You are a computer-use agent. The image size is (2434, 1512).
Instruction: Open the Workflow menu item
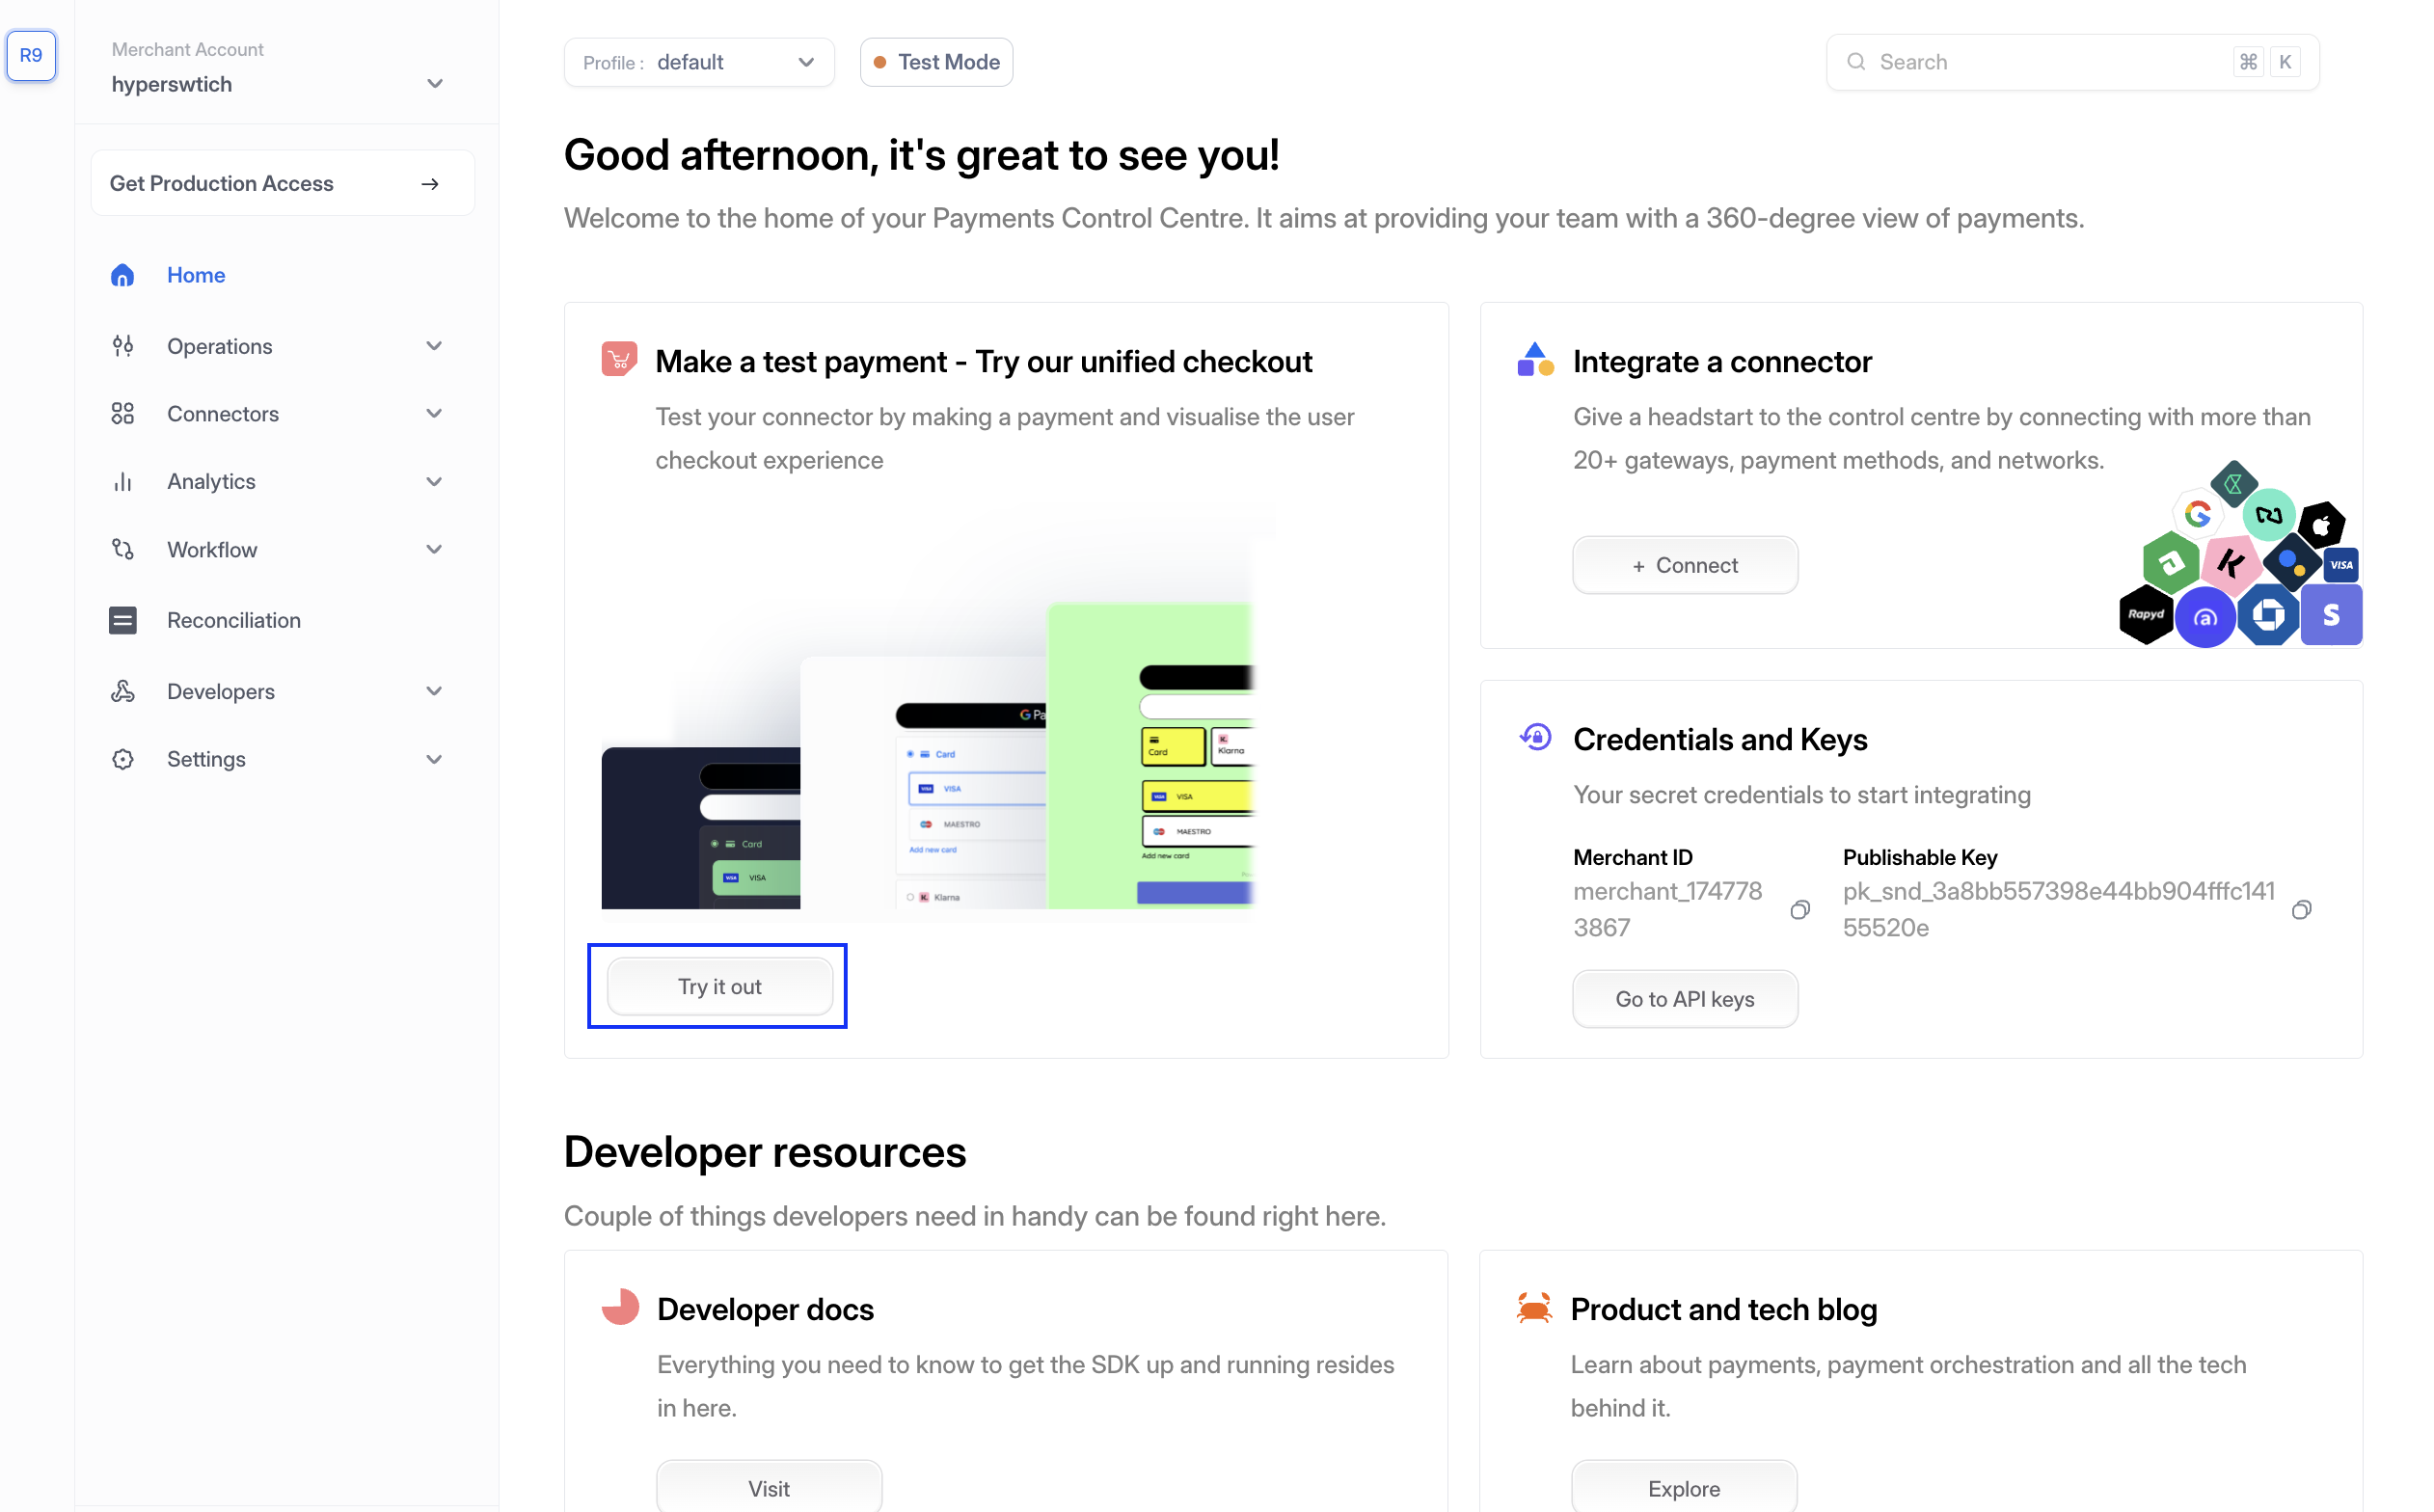pyautogui.click(x=212, y=549)
